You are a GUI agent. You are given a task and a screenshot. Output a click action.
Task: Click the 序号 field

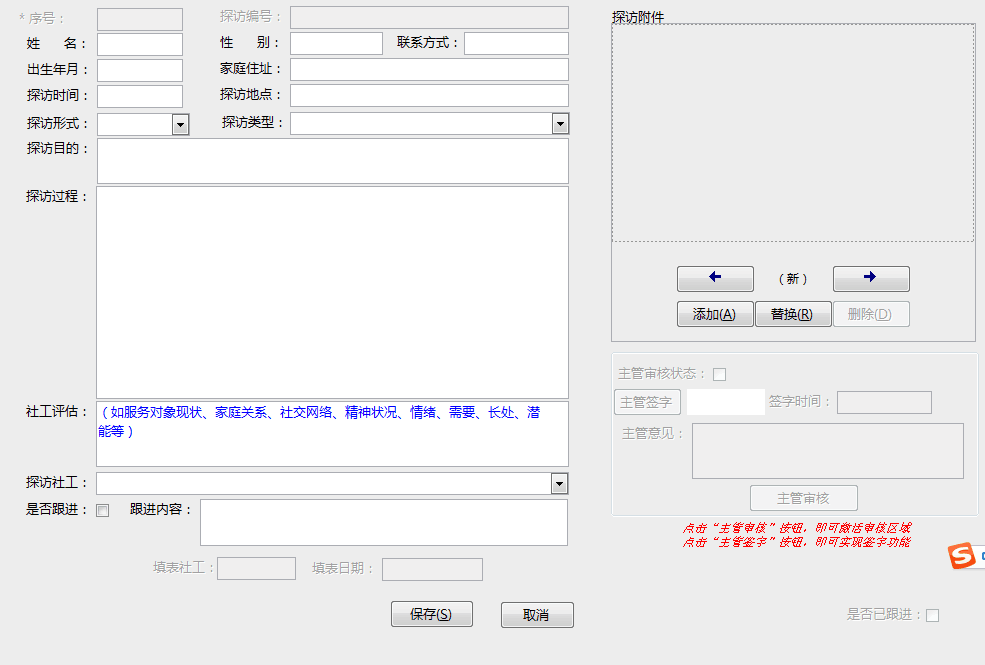pyautogui.click(x=140, y=19)
